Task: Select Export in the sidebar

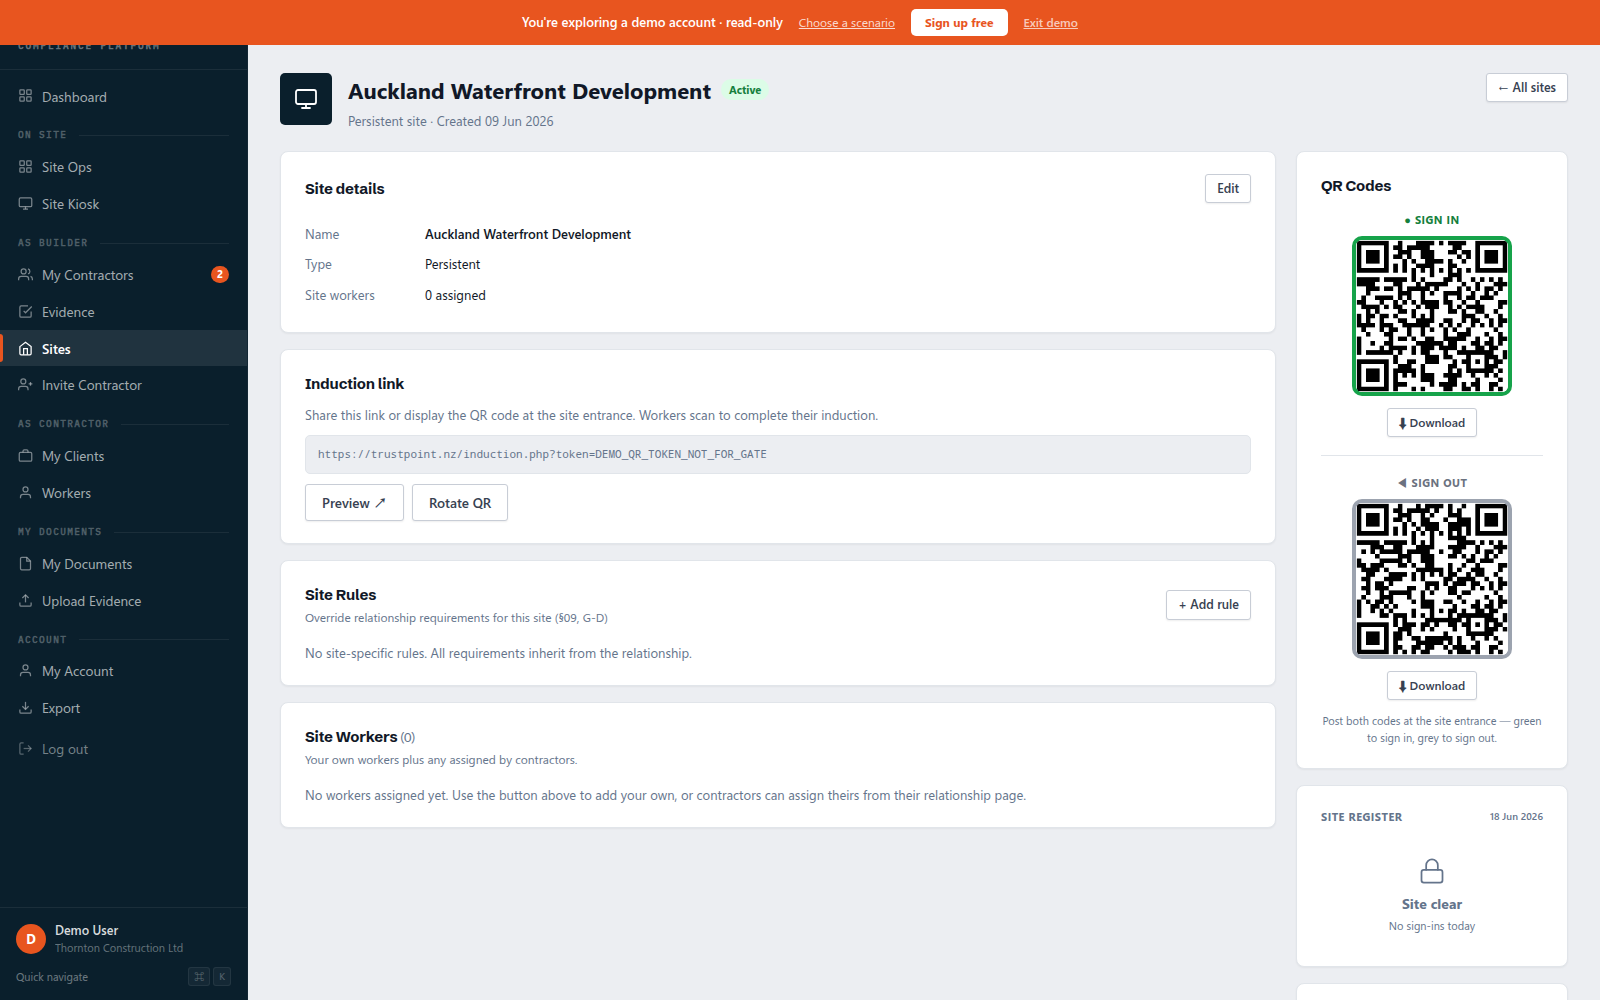Action: [124, 708]
